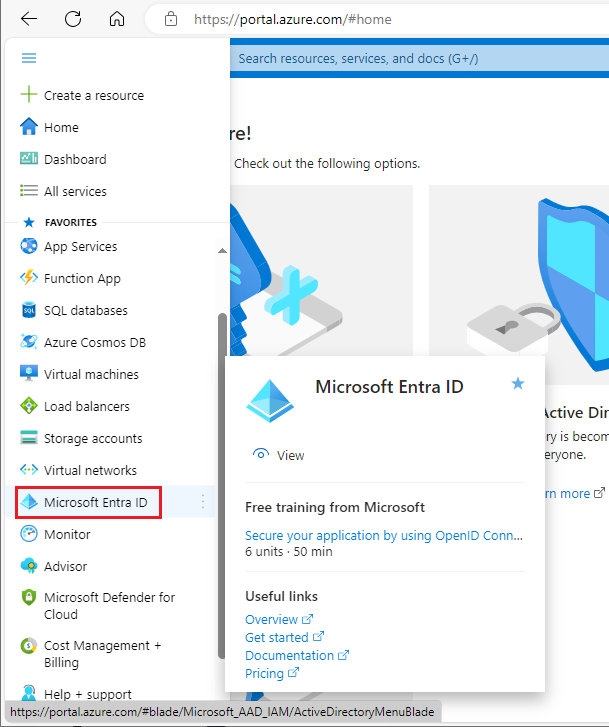Screen dimensions: 609x727
Task: Open the Monitor menu item
Action: tap(67, 535)
